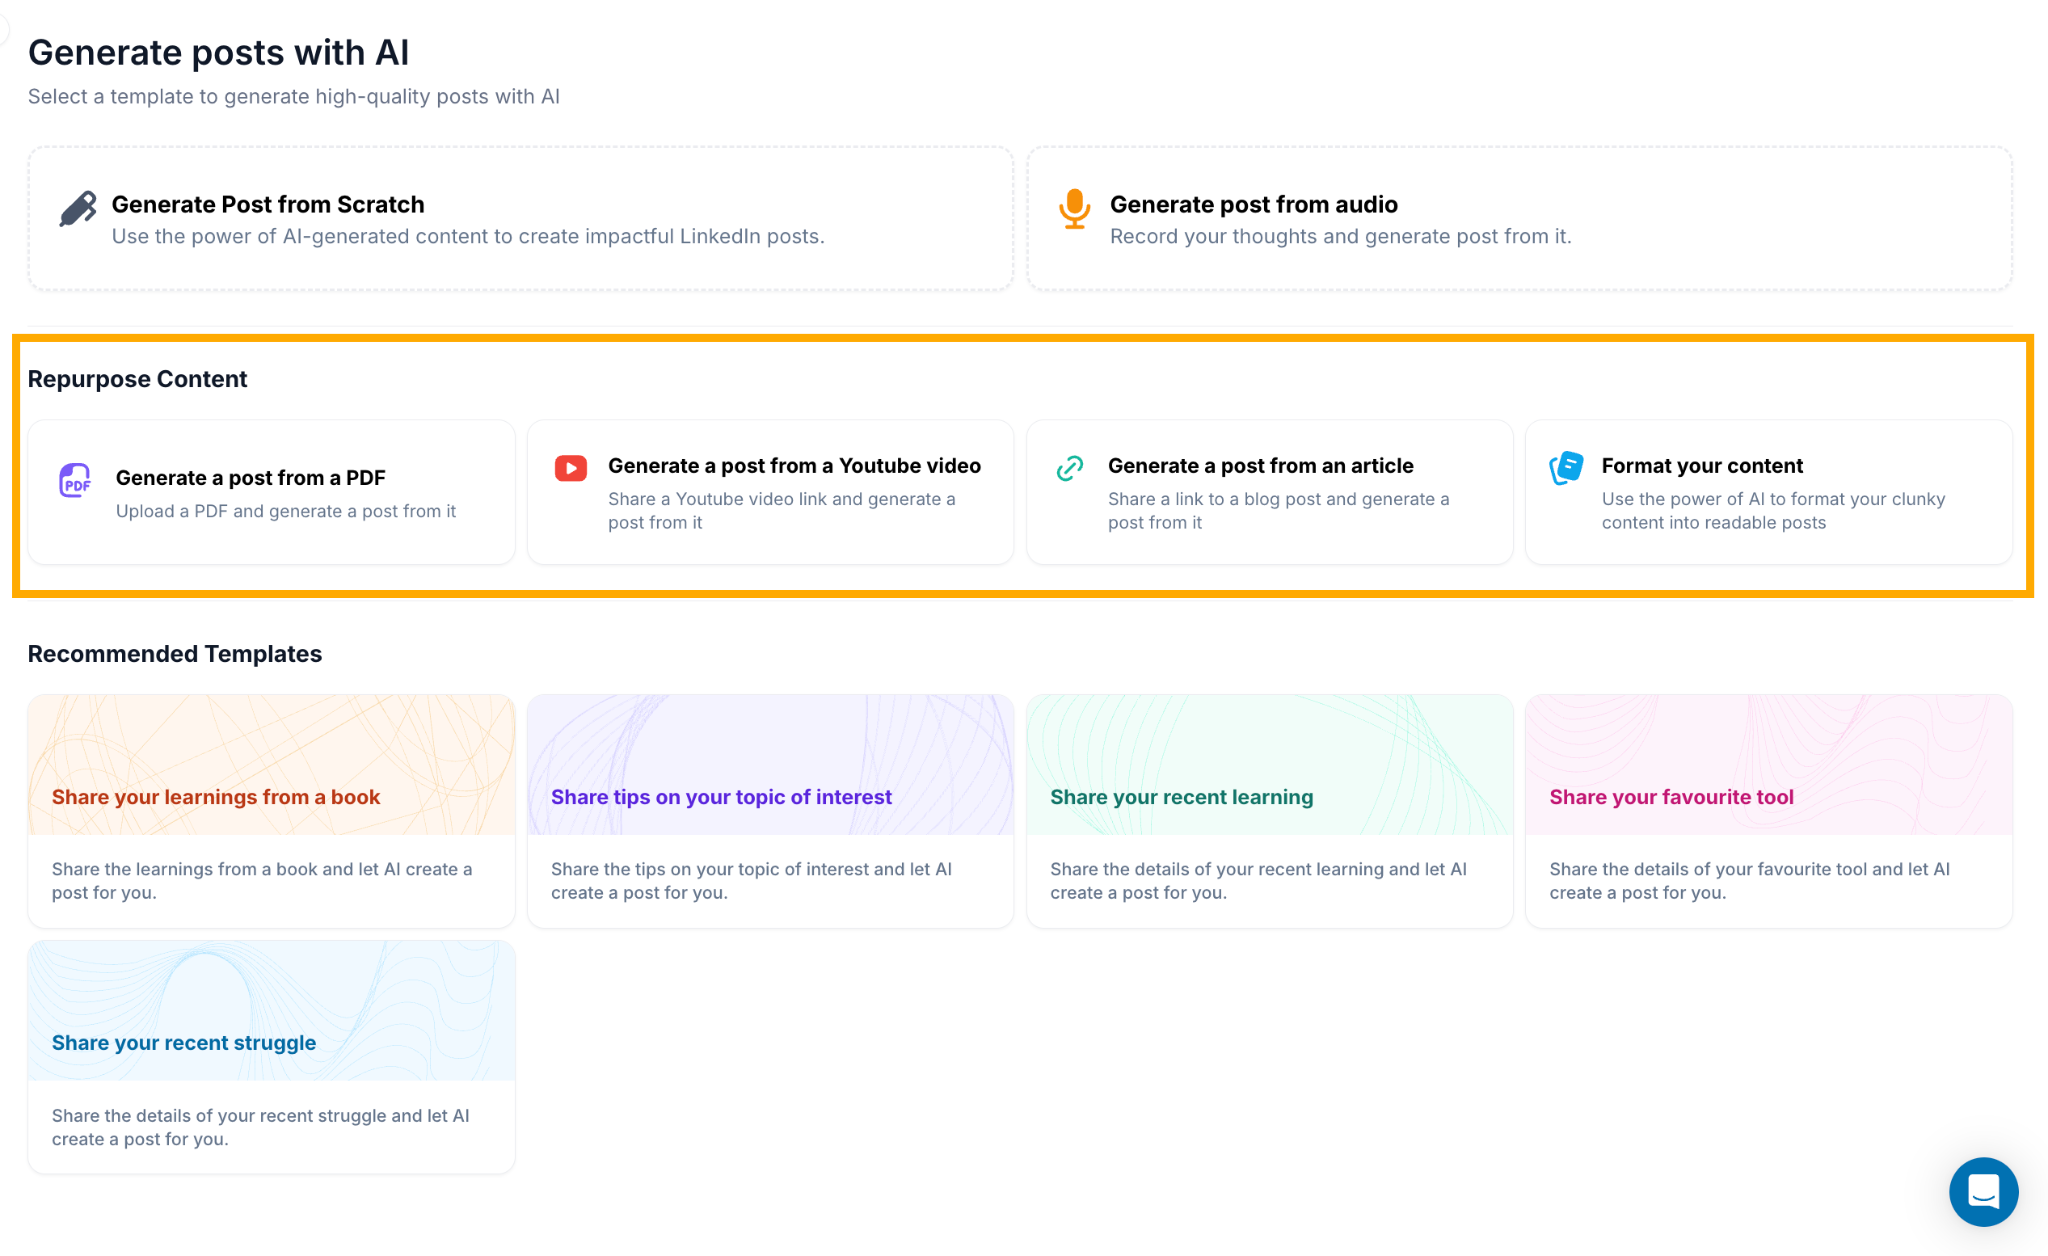
Task: Click 'Upload a PDF and generate a post from it'
Action: coord(286,511)
